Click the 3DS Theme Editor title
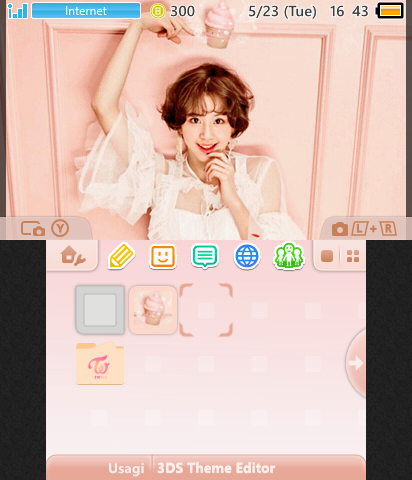 coord(216,468)
